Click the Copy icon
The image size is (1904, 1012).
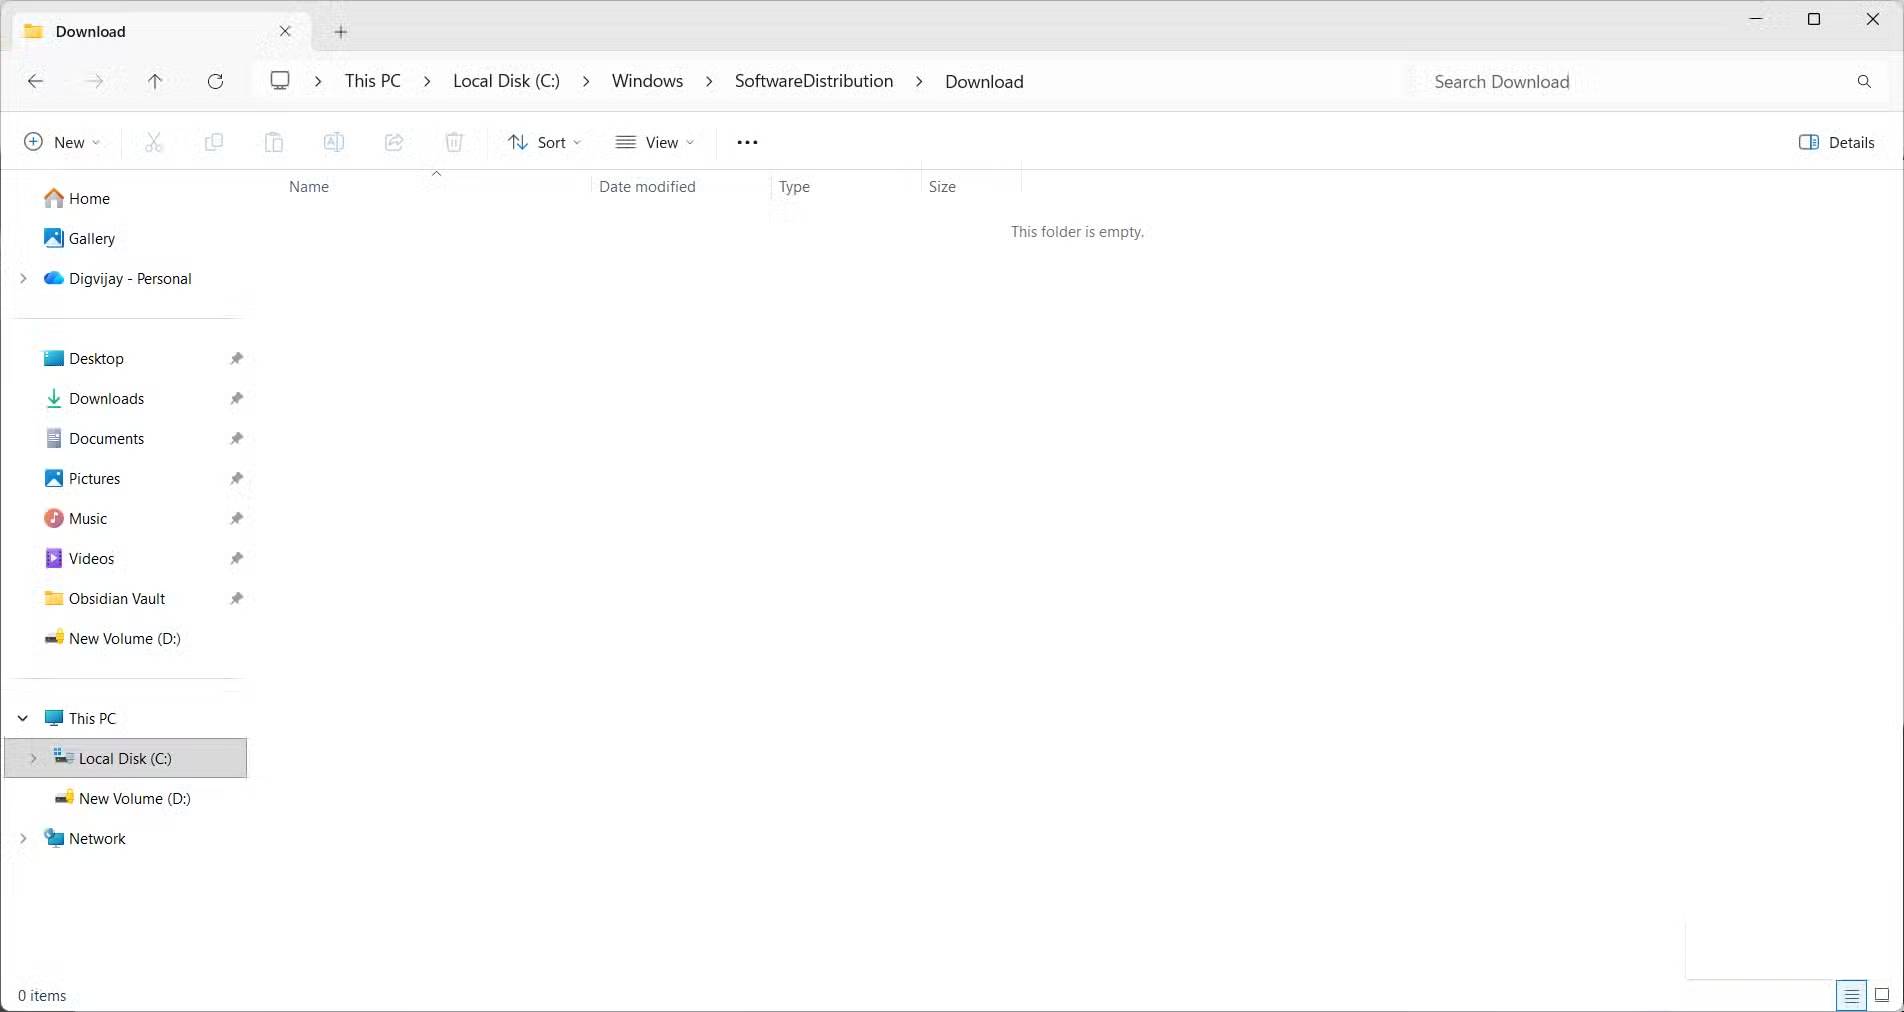[x=213, y=142]
